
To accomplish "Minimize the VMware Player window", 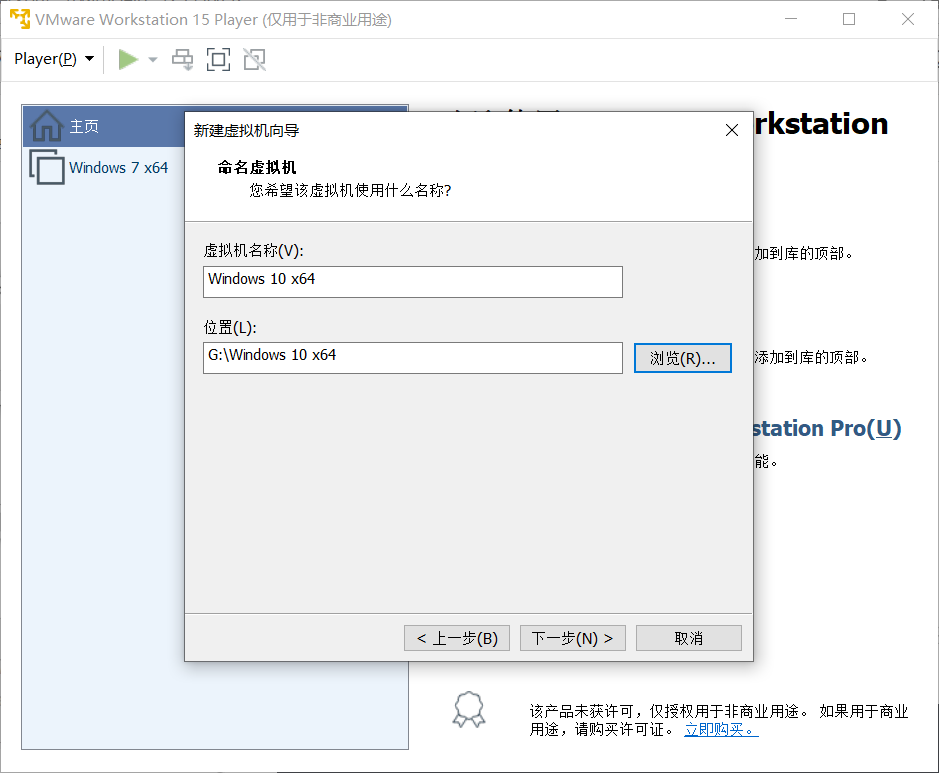I will pyautogui.click(x=791, y=19).
